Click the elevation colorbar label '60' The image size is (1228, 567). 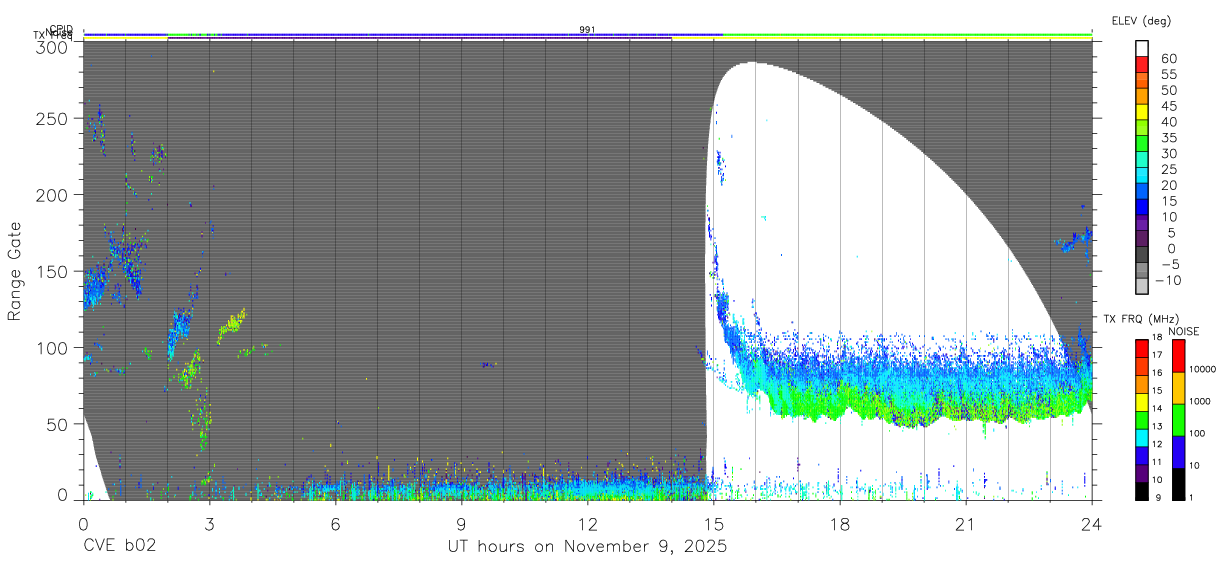(x=1168, y=59)
